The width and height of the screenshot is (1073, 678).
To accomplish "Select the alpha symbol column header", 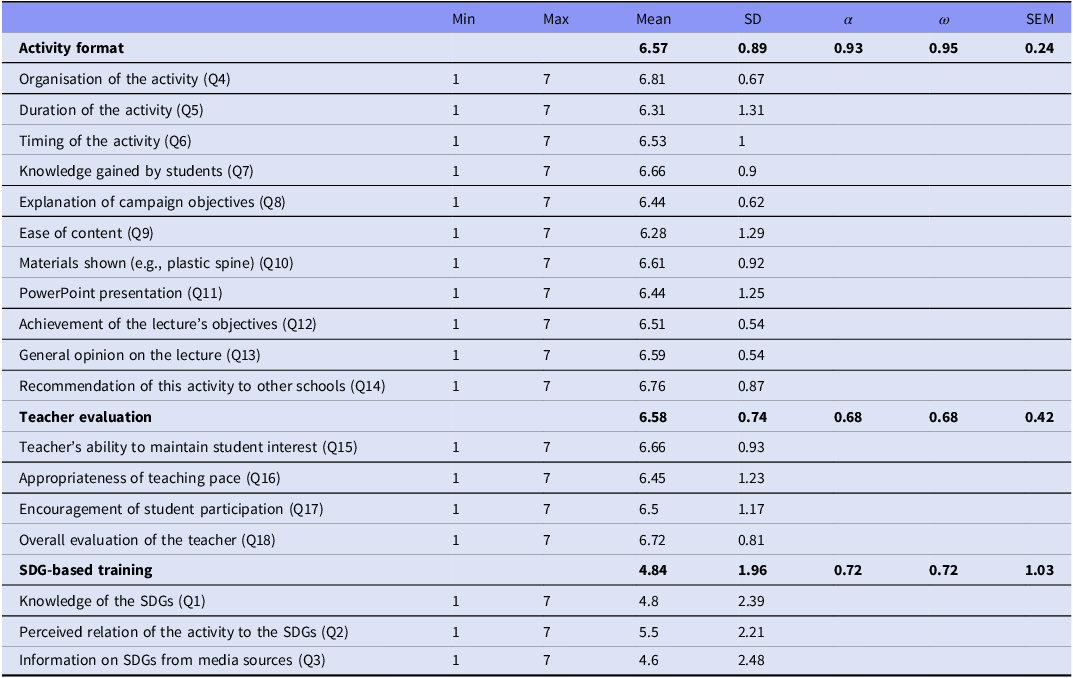I will pos(848,19).
